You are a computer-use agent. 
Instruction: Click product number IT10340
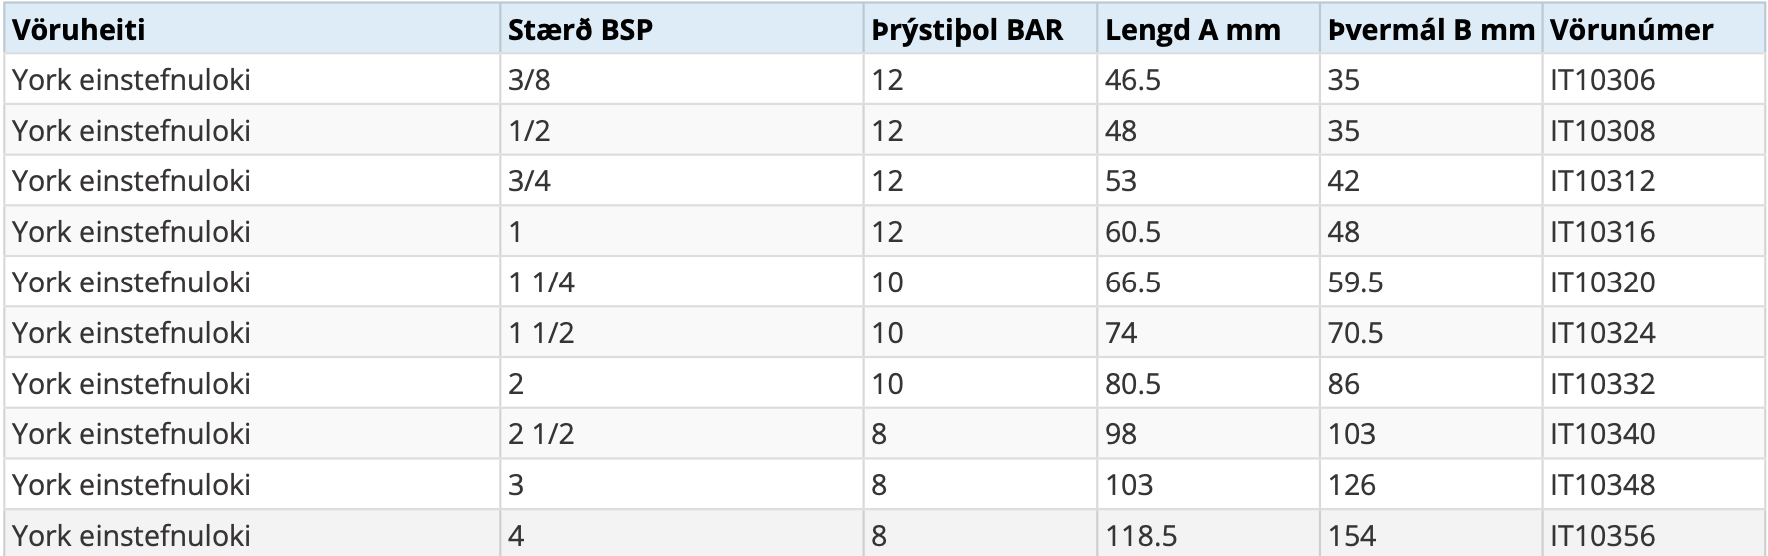click(1603, 434)
